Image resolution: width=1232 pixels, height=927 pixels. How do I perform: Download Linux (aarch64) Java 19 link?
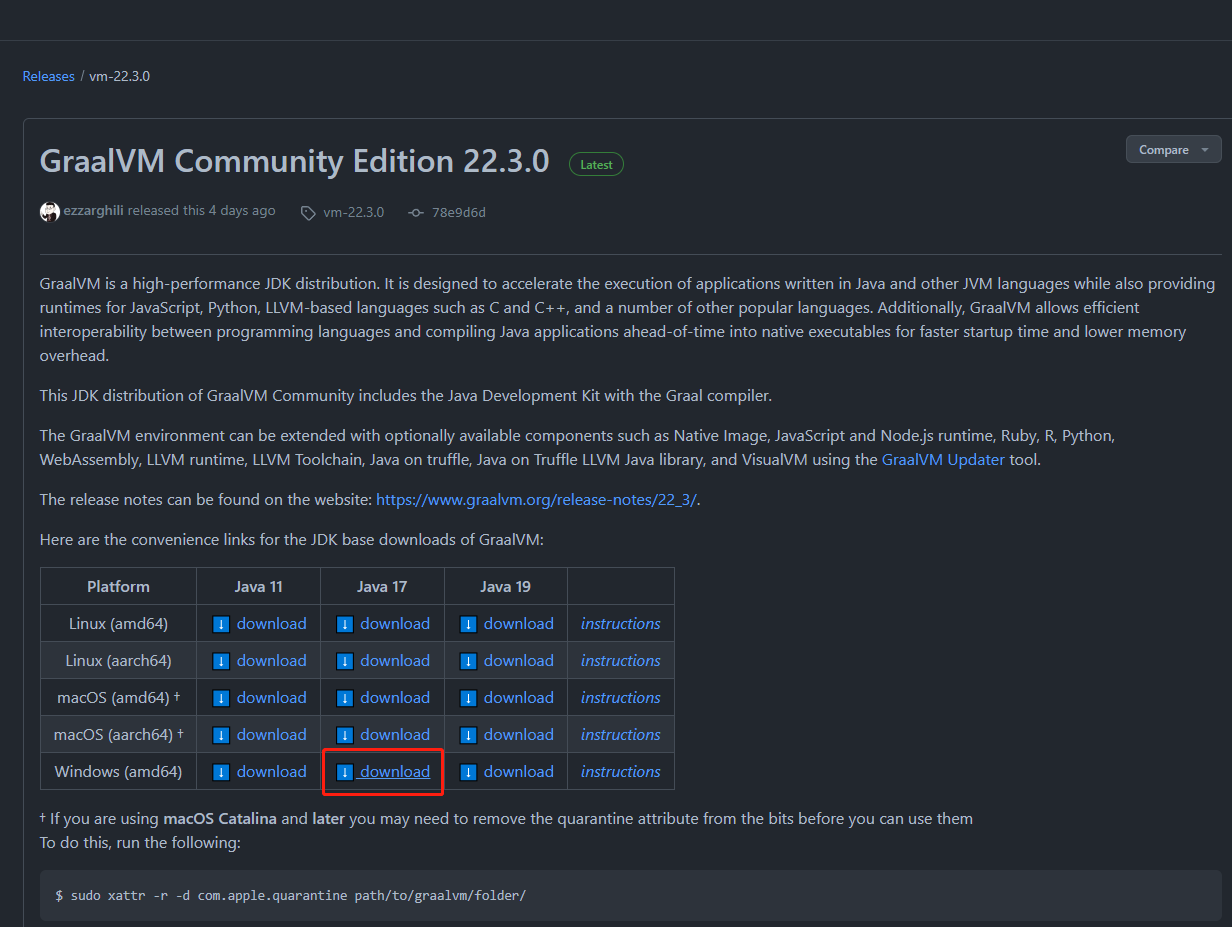(x=518, y=661)
